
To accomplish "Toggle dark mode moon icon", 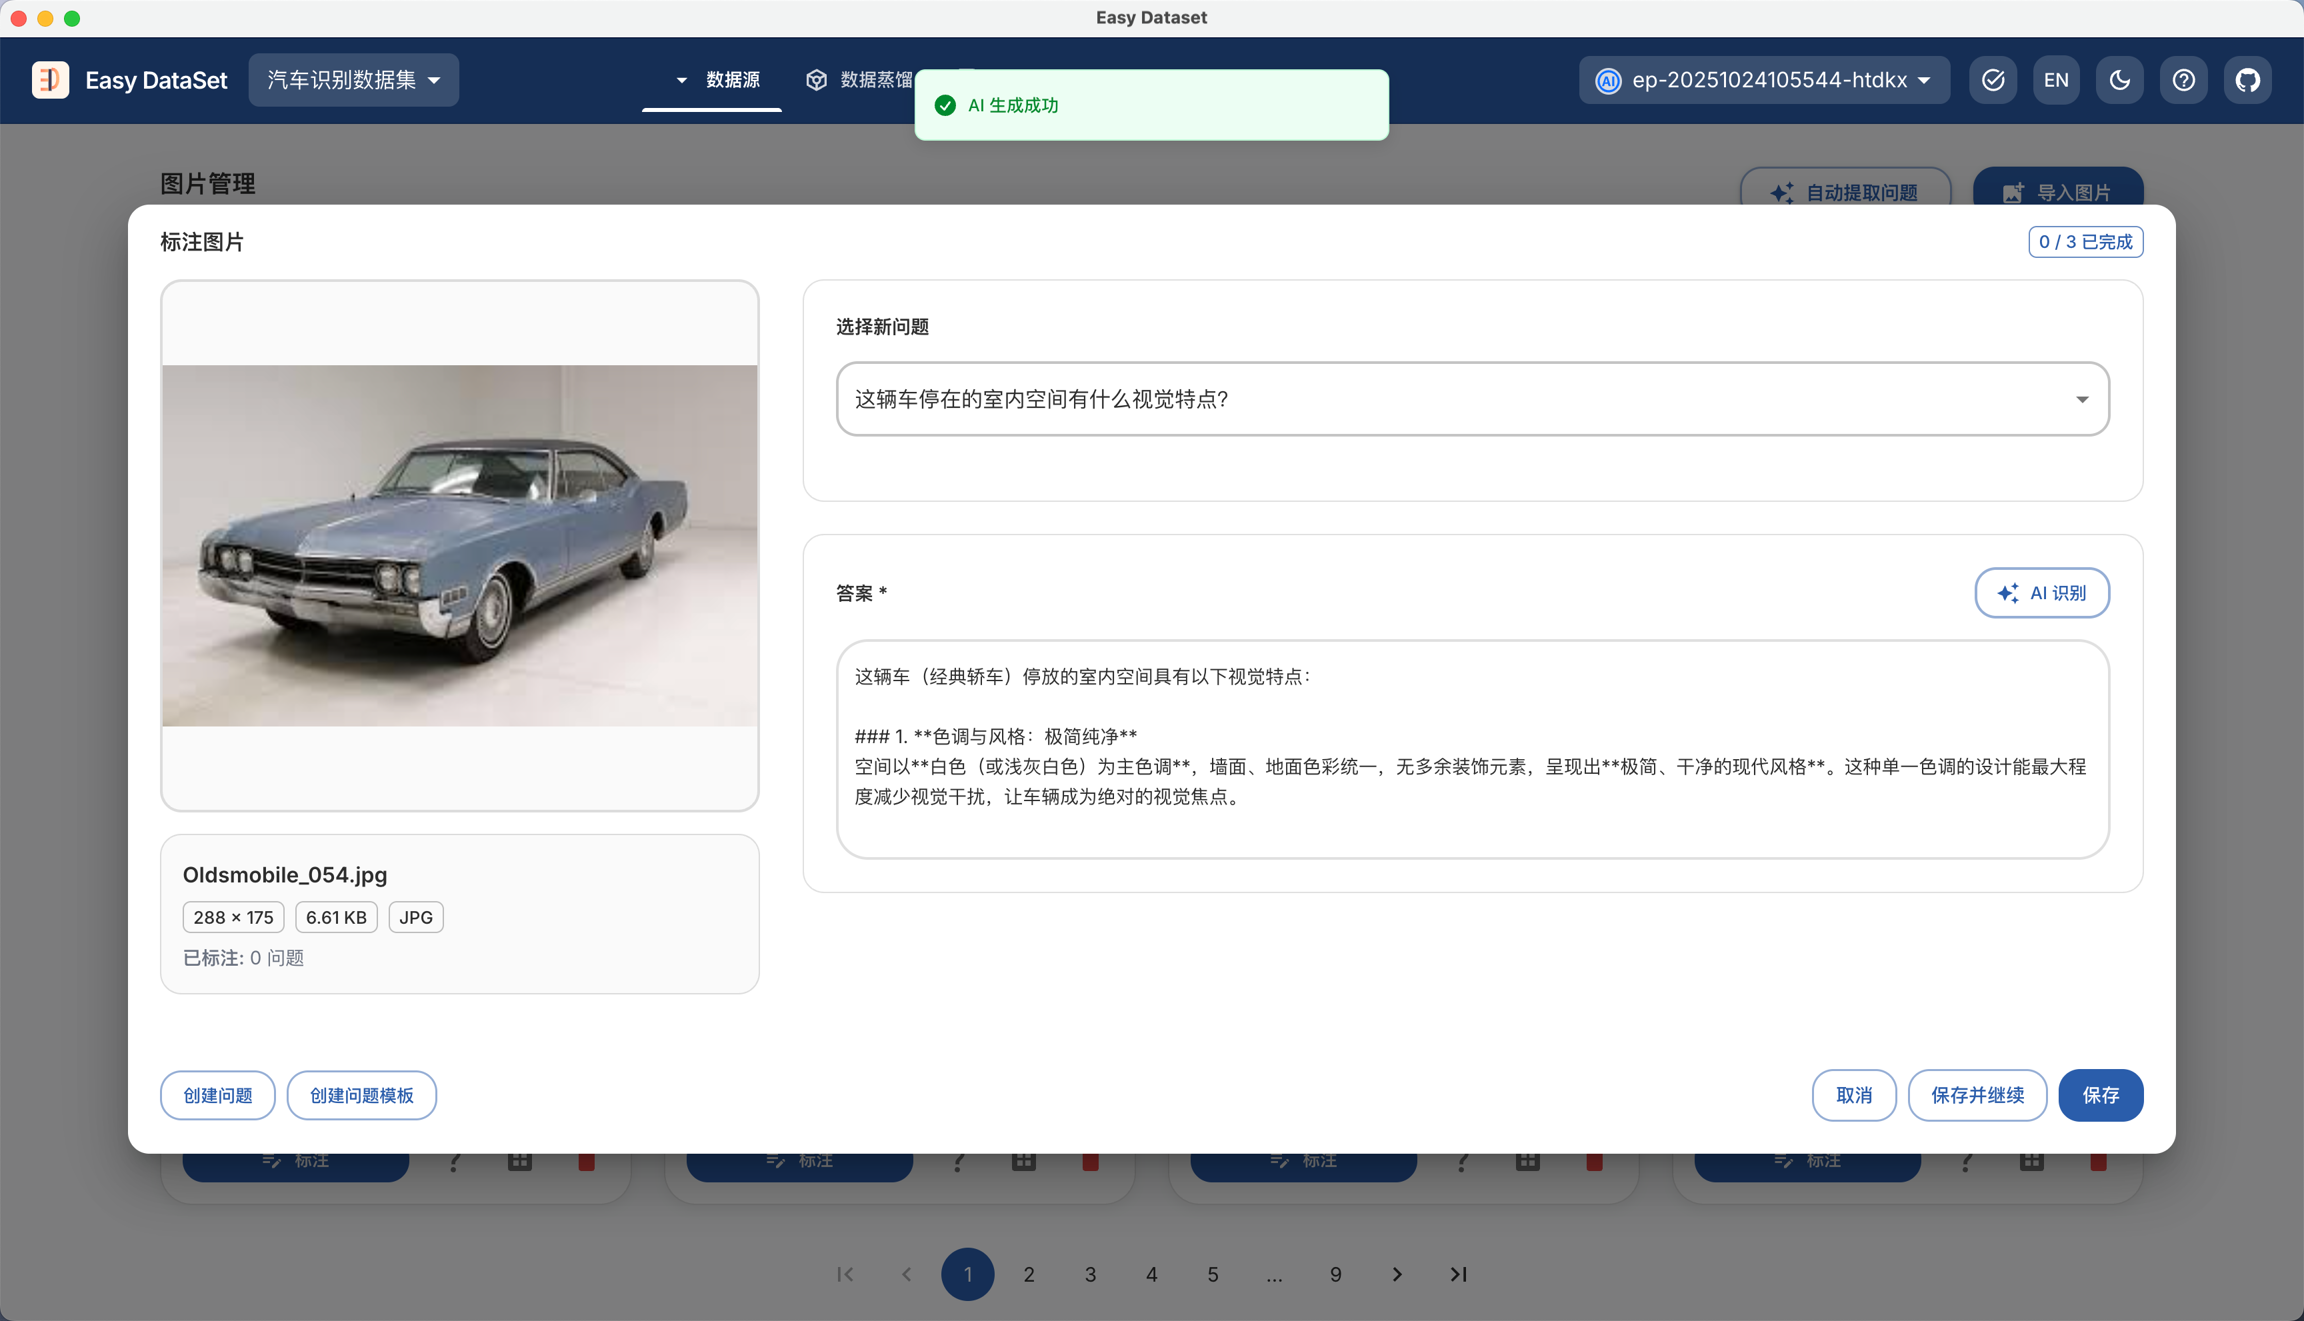I will (2119, 80).
